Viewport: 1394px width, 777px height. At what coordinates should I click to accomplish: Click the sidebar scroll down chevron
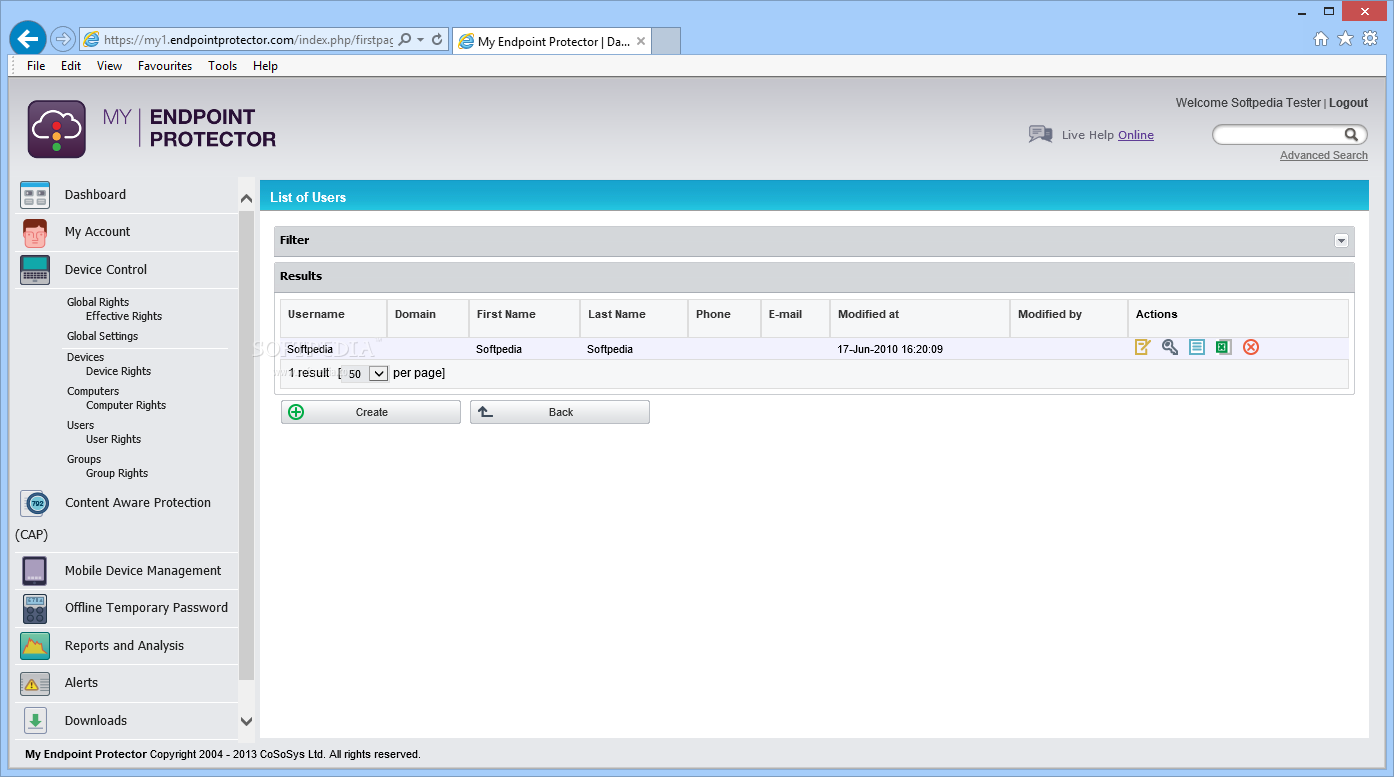[246, 721]
